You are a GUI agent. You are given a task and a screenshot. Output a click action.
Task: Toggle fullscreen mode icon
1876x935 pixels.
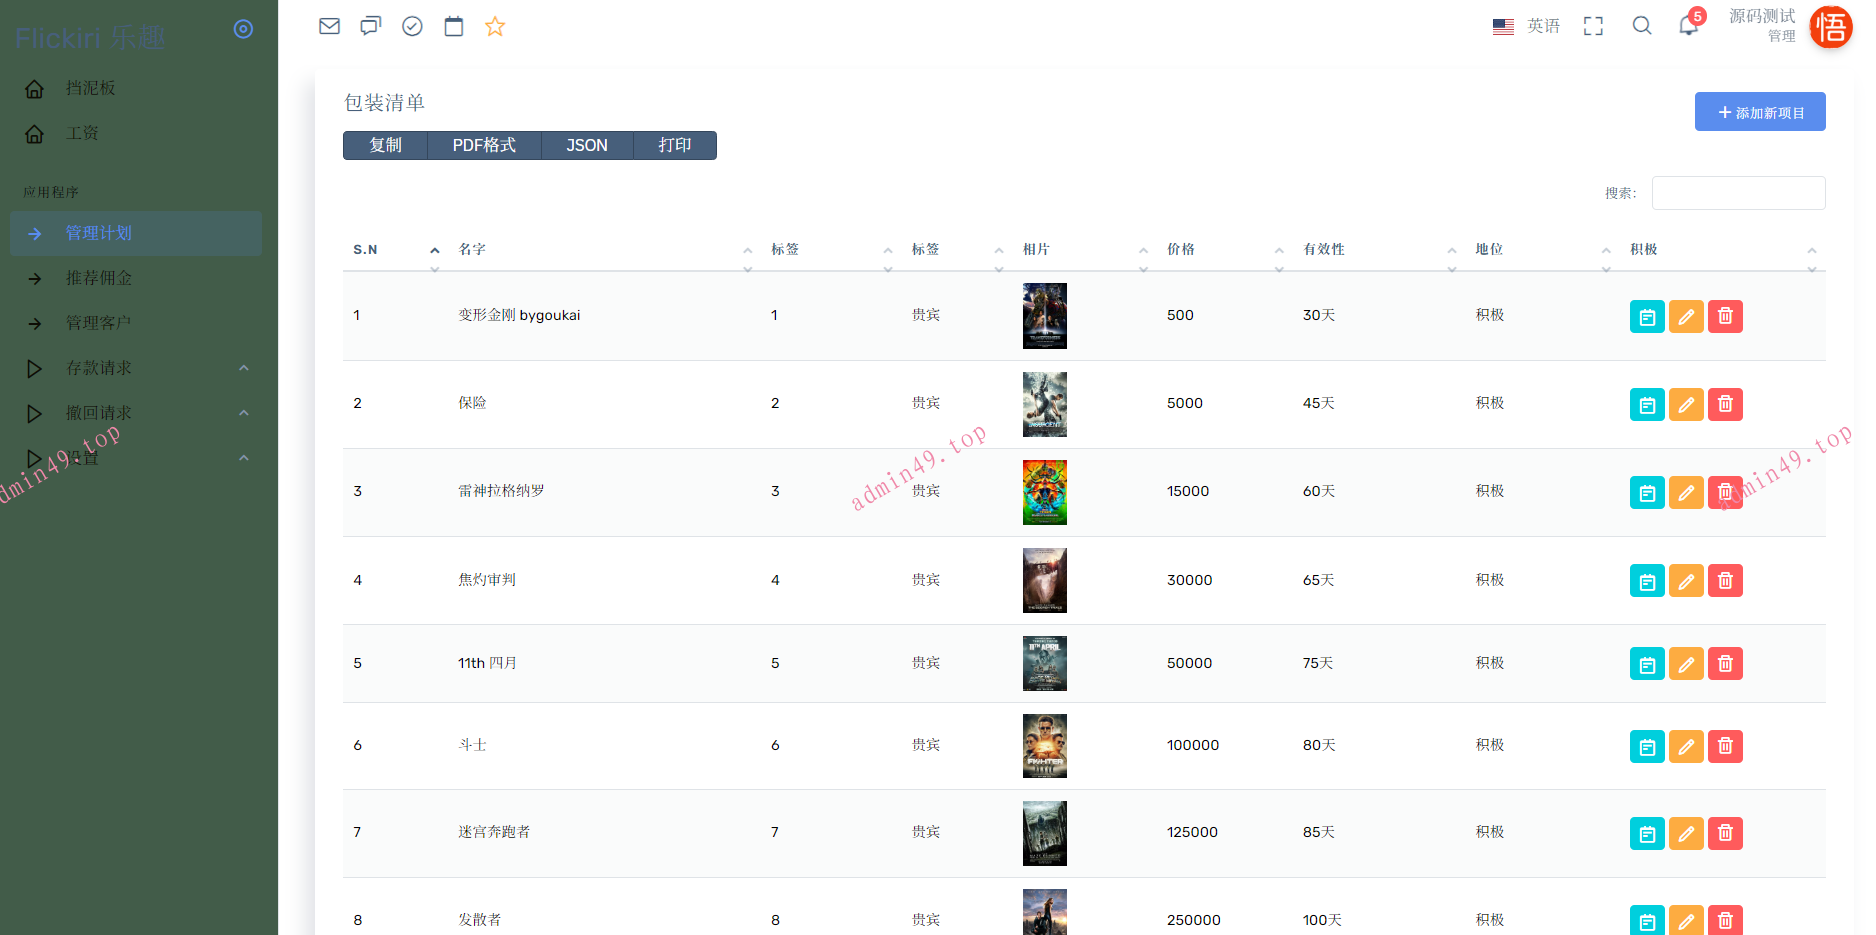pos(1593,26)
